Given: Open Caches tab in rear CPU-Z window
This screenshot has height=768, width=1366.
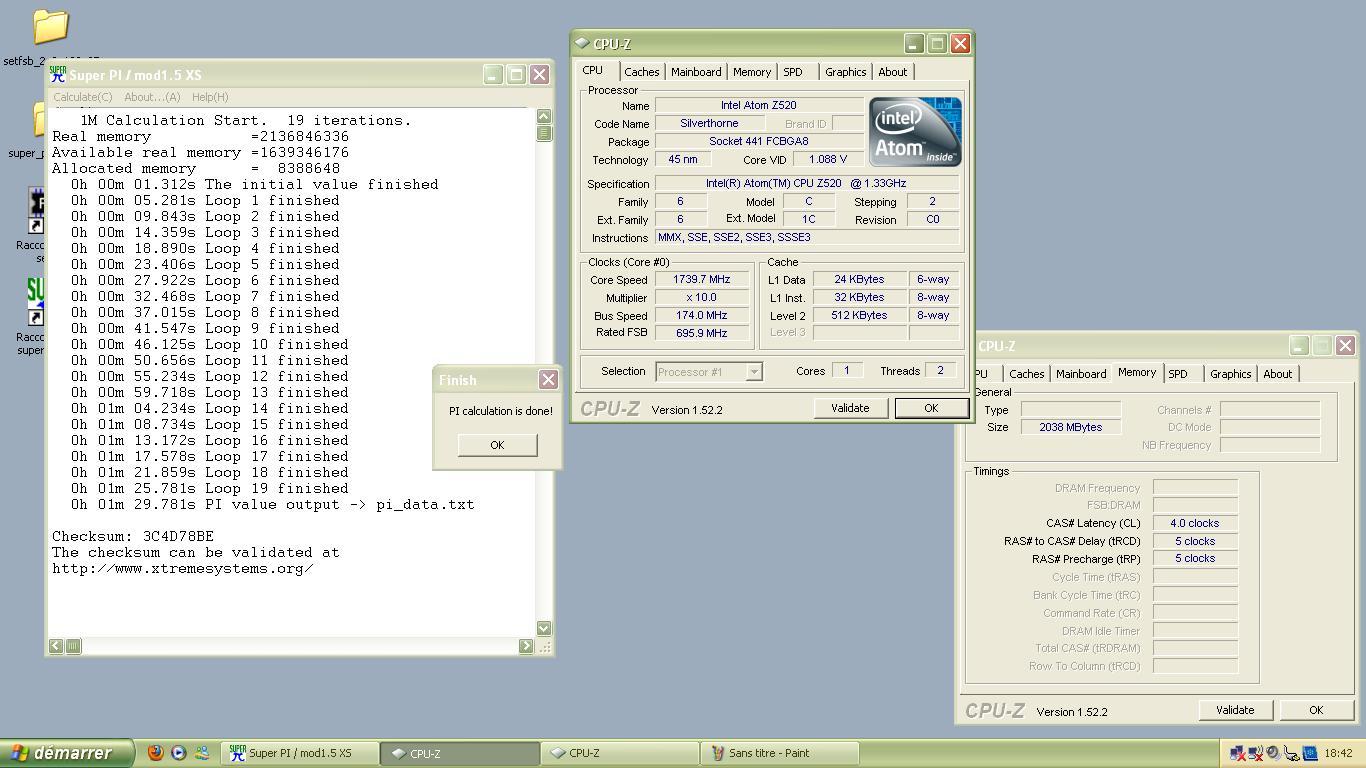Looking at the screenshot, I should [1027, 374].
